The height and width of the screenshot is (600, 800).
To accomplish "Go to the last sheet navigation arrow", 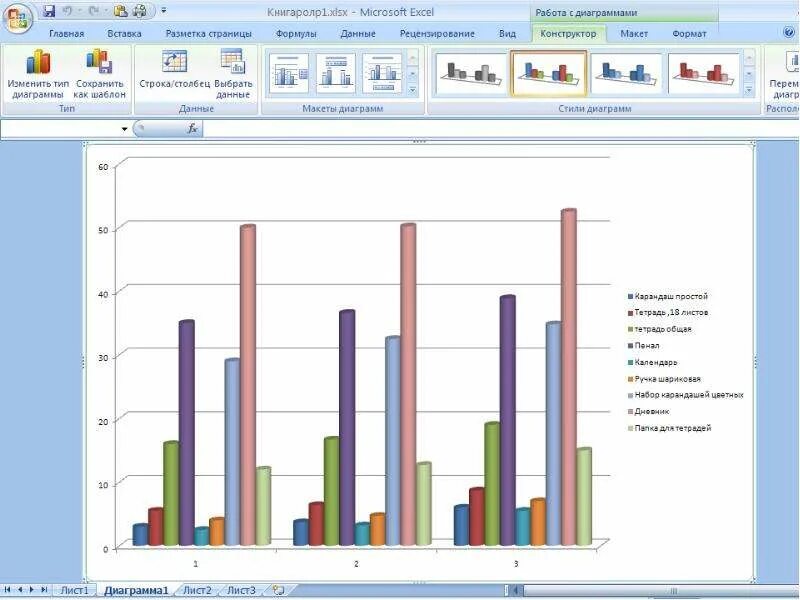I will pyautogui.click(x=44, y=590).
